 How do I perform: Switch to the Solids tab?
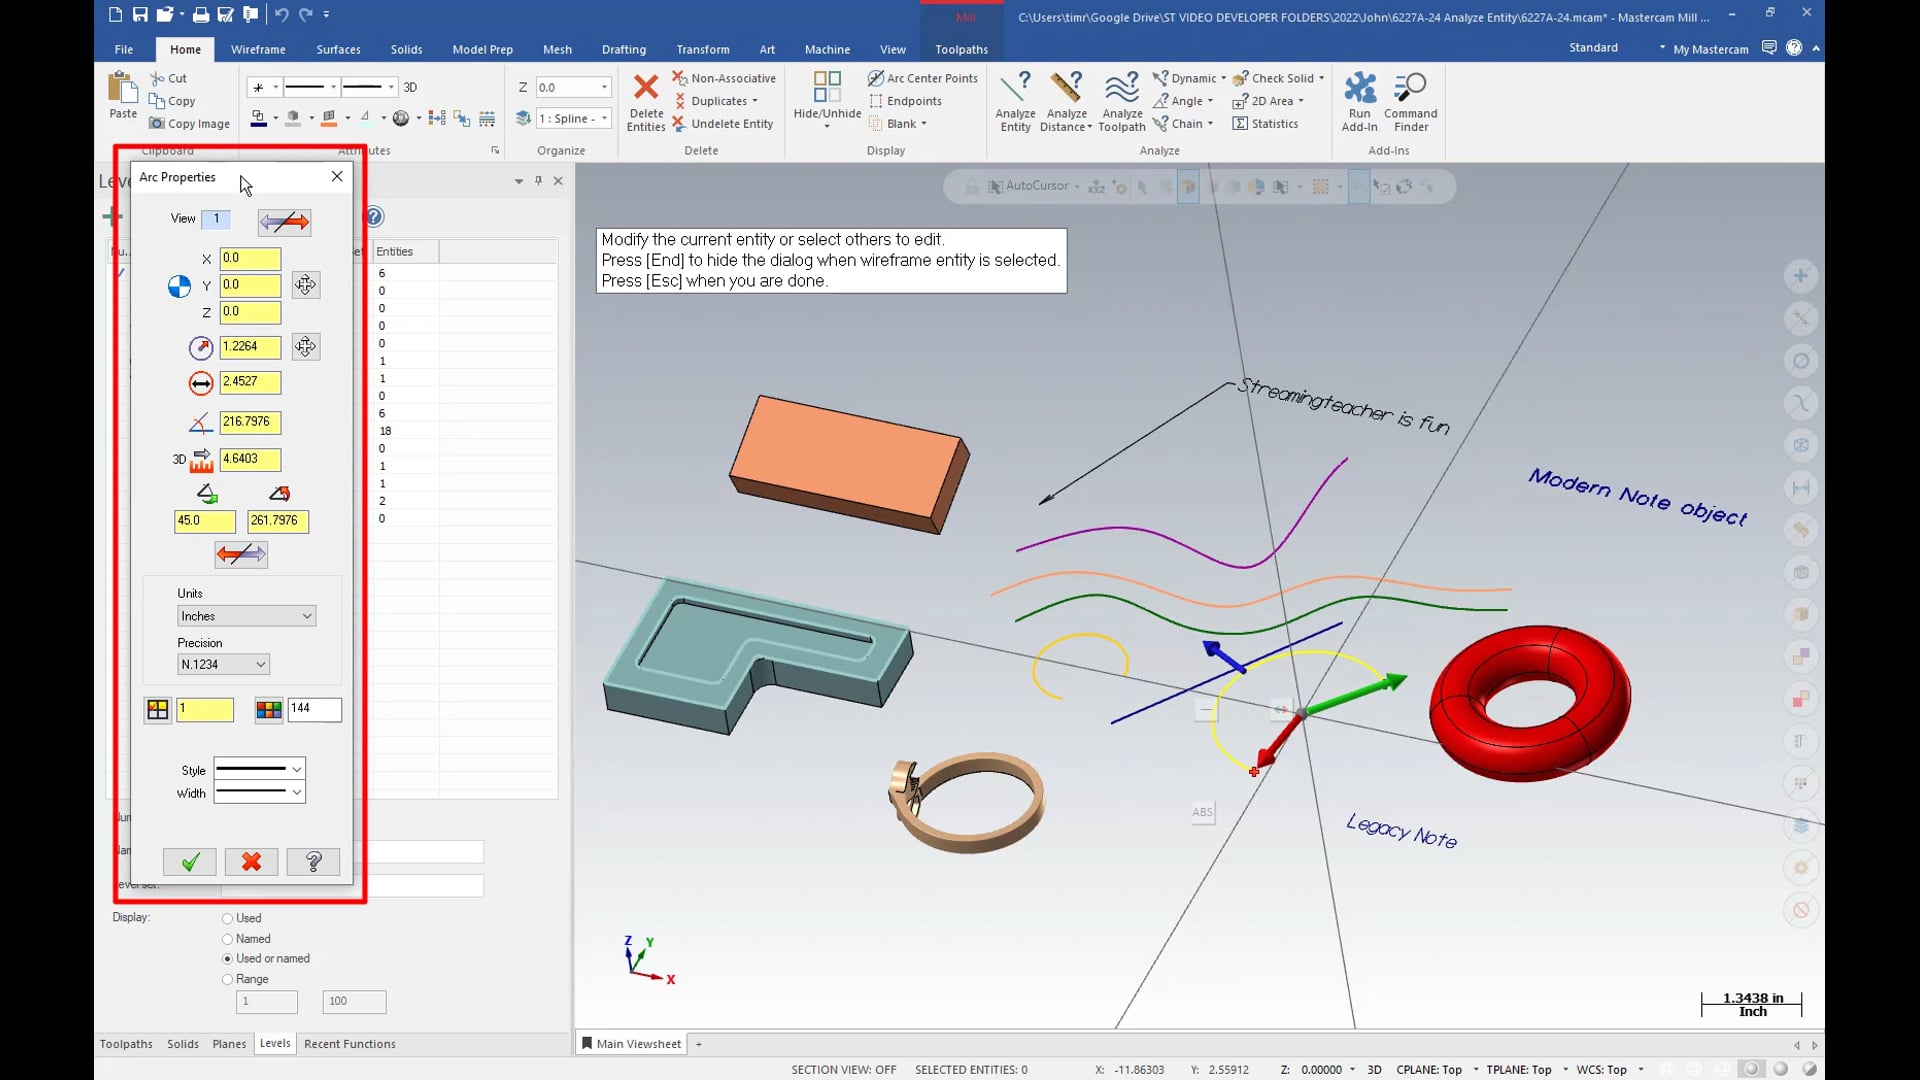coord(405,49)
